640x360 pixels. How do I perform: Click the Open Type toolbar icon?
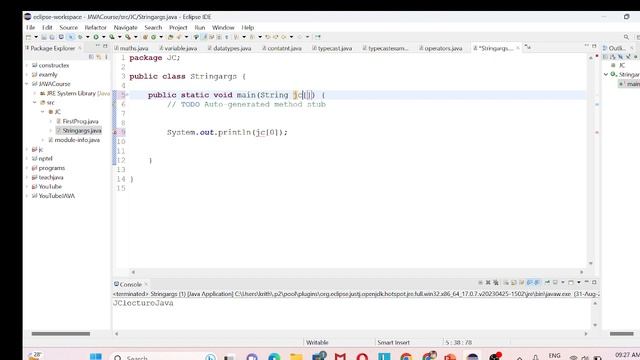tap(171, 37)
